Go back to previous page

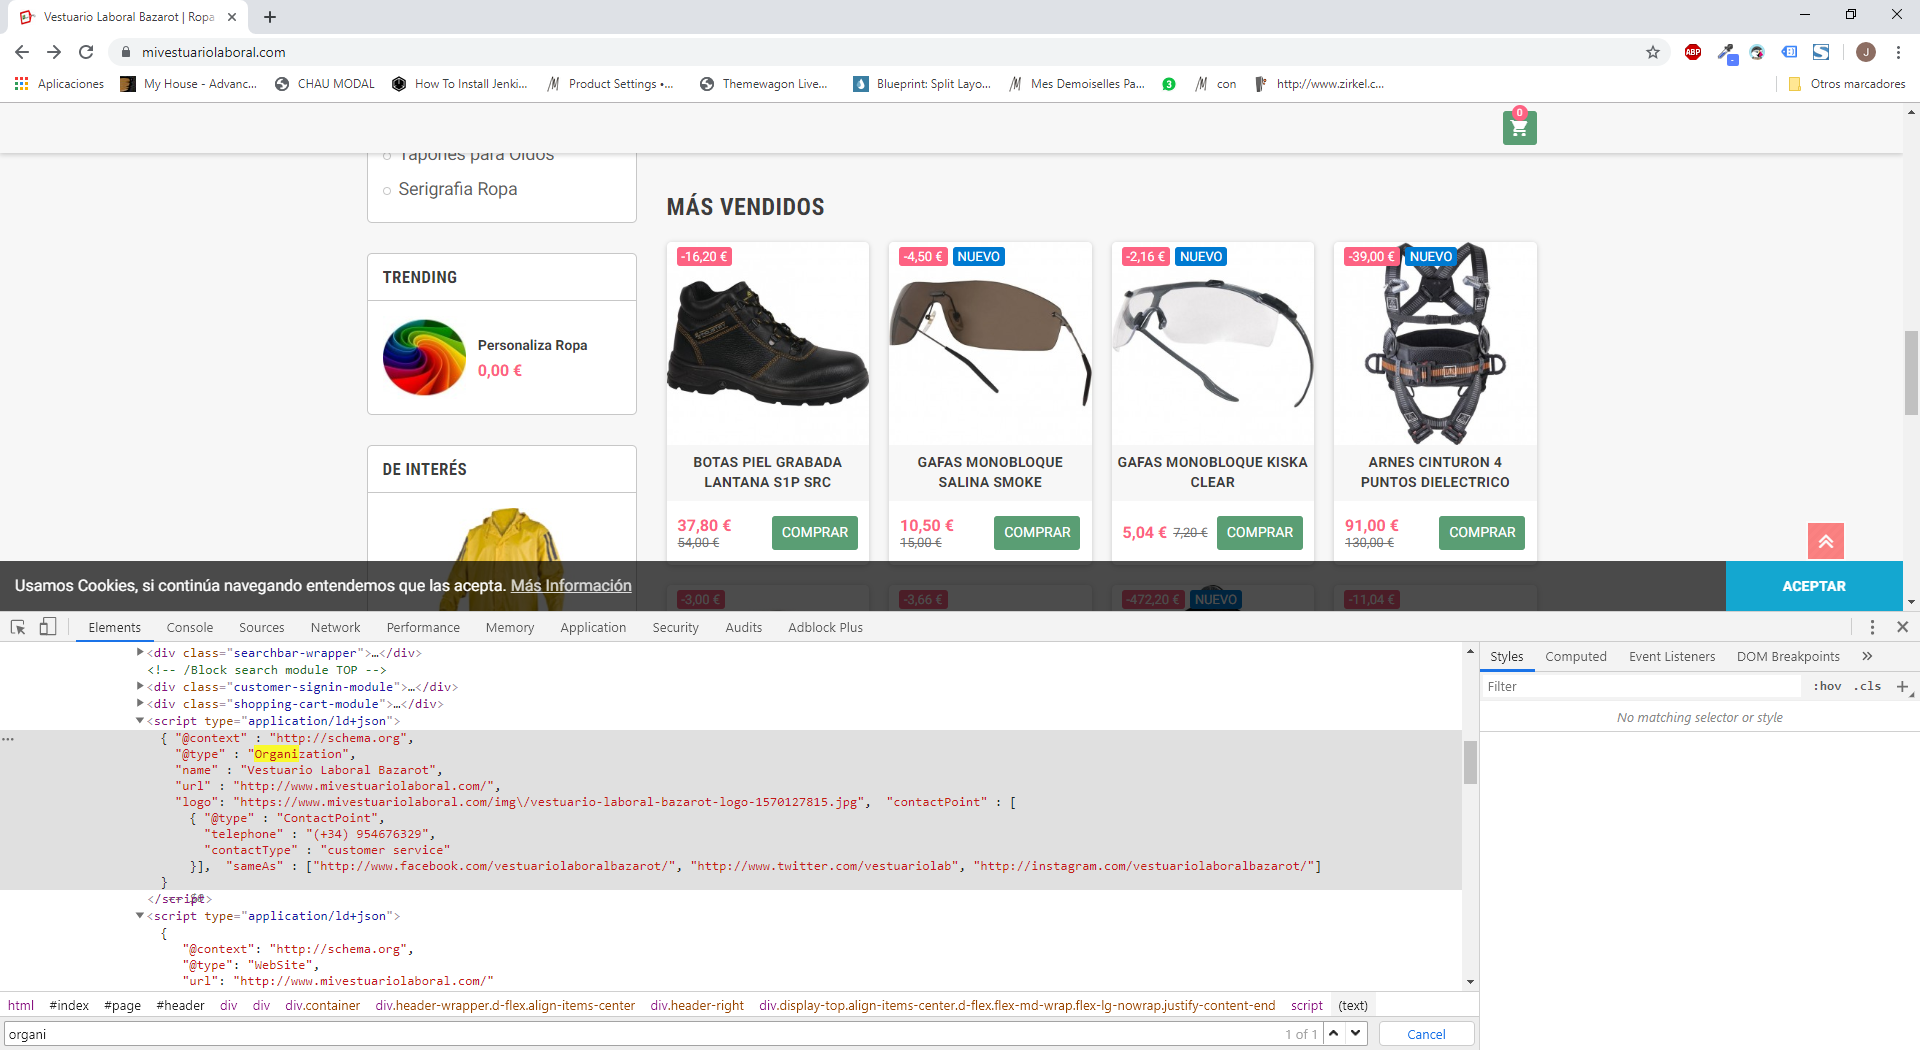tap(22, 52)
